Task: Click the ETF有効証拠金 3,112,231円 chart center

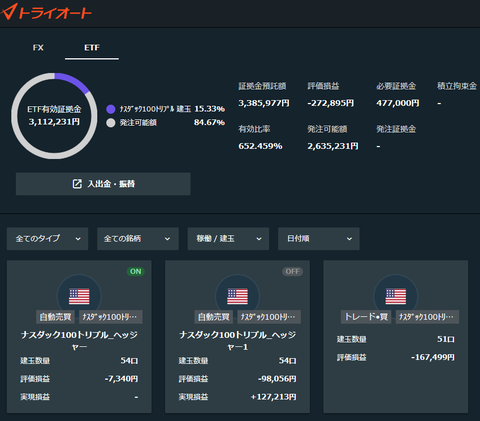Action: coord(54,116)
